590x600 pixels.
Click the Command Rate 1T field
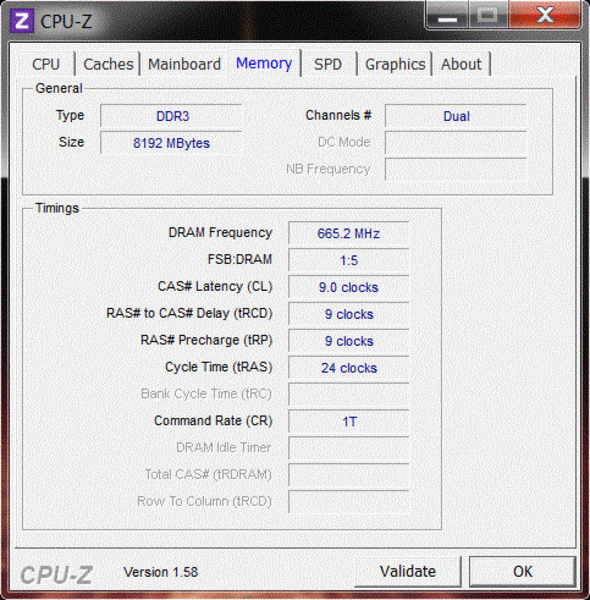pos(349,421)
